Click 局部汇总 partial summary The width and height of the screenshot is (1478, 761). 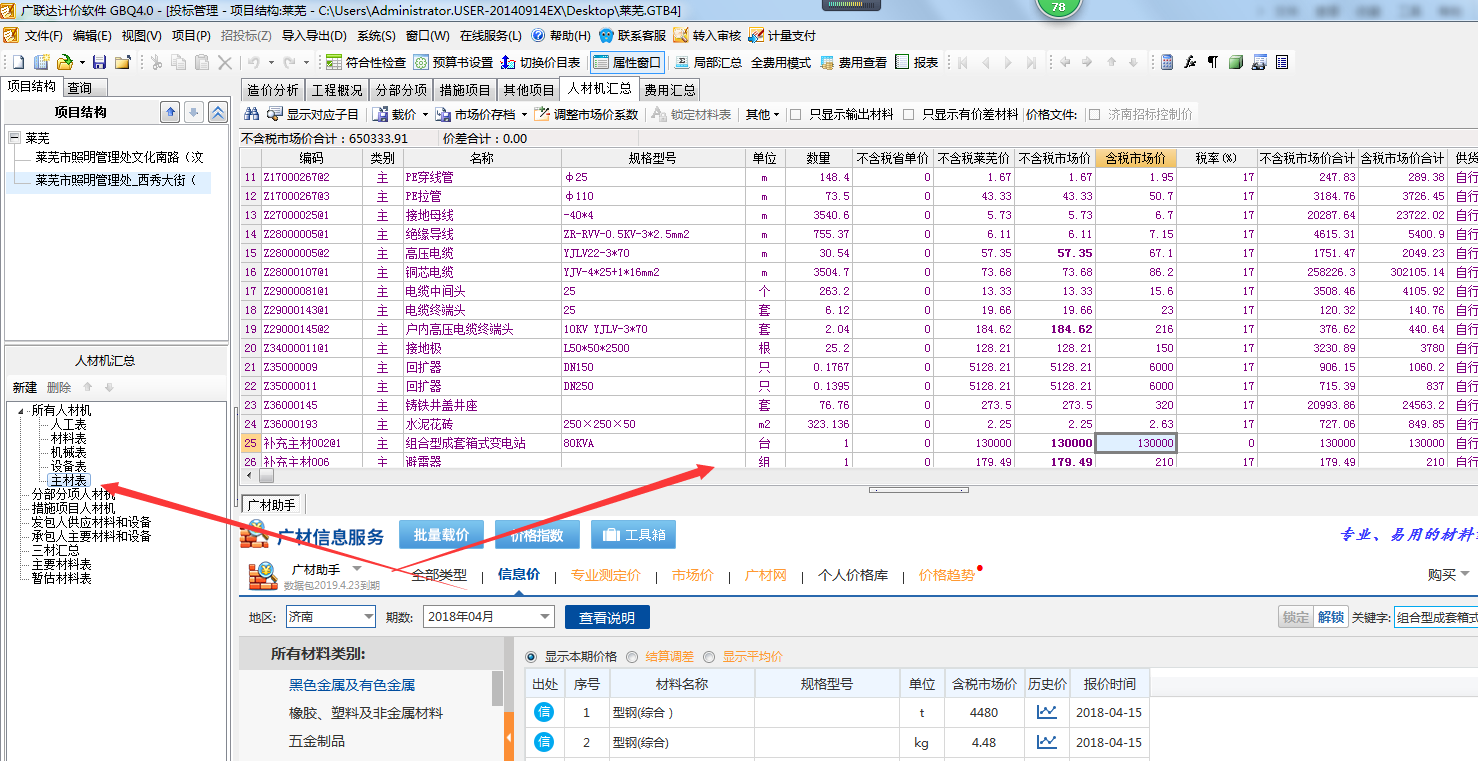tap(708, 62)
